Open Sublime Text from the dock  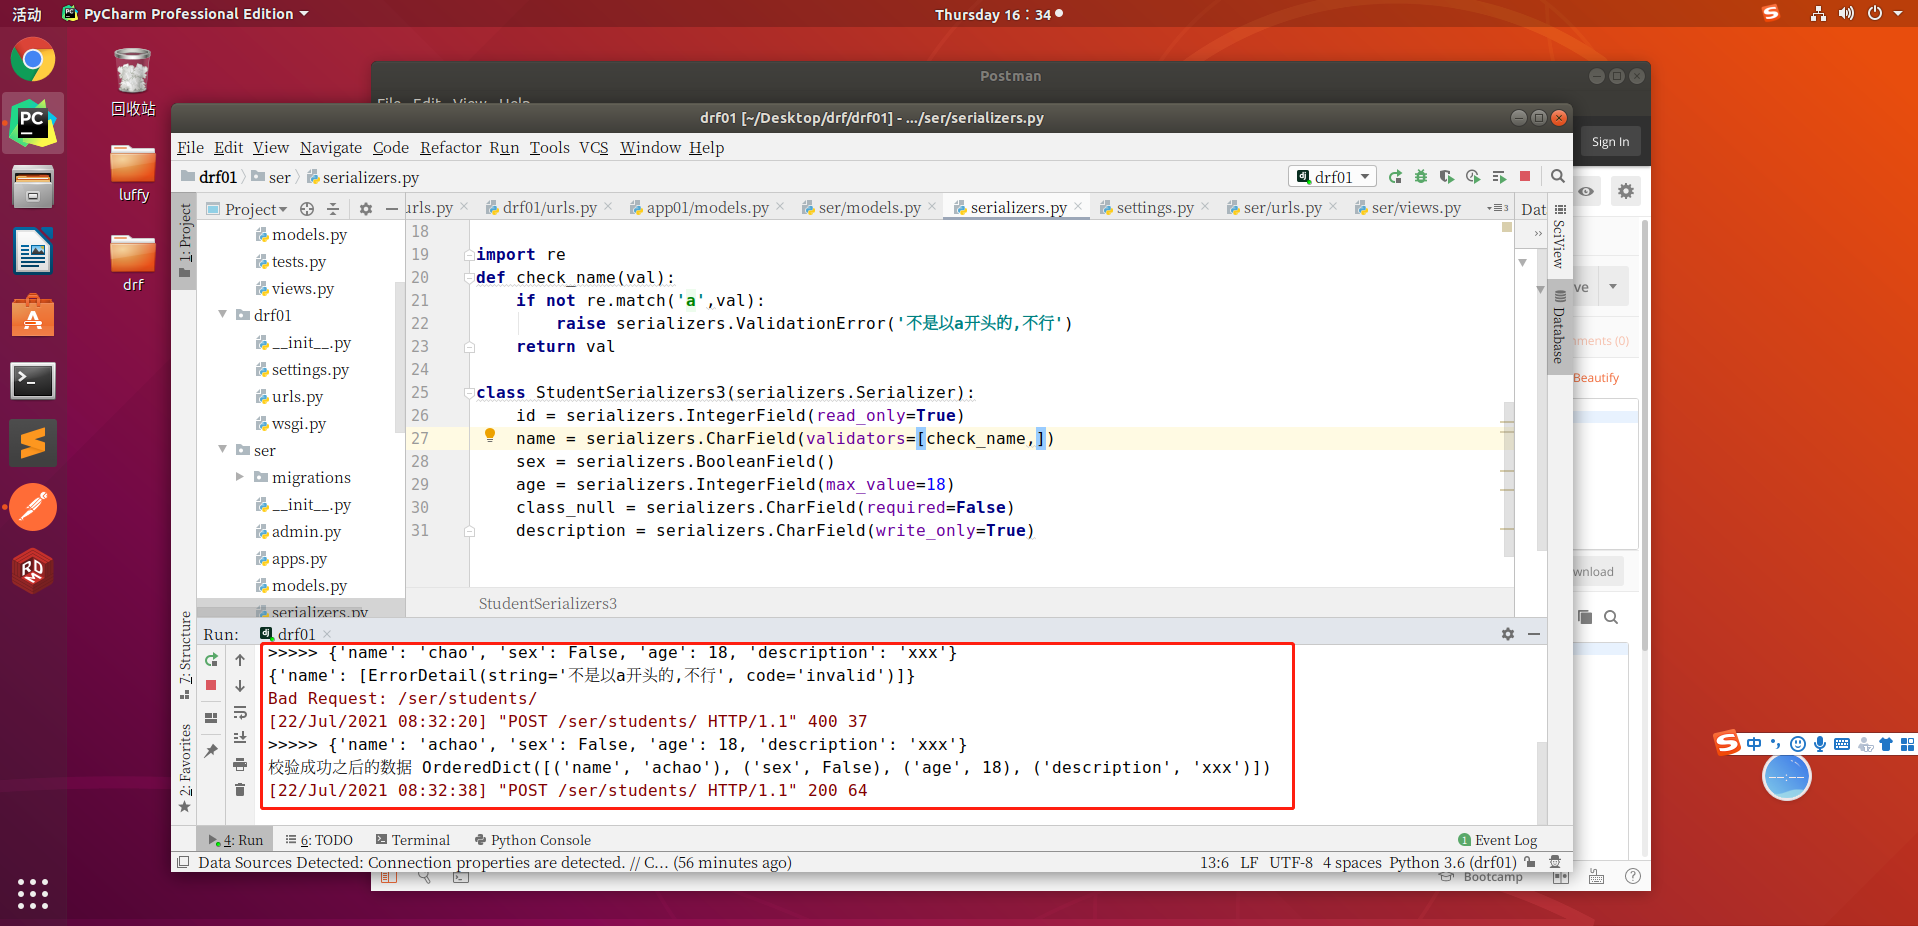[33, 443]
